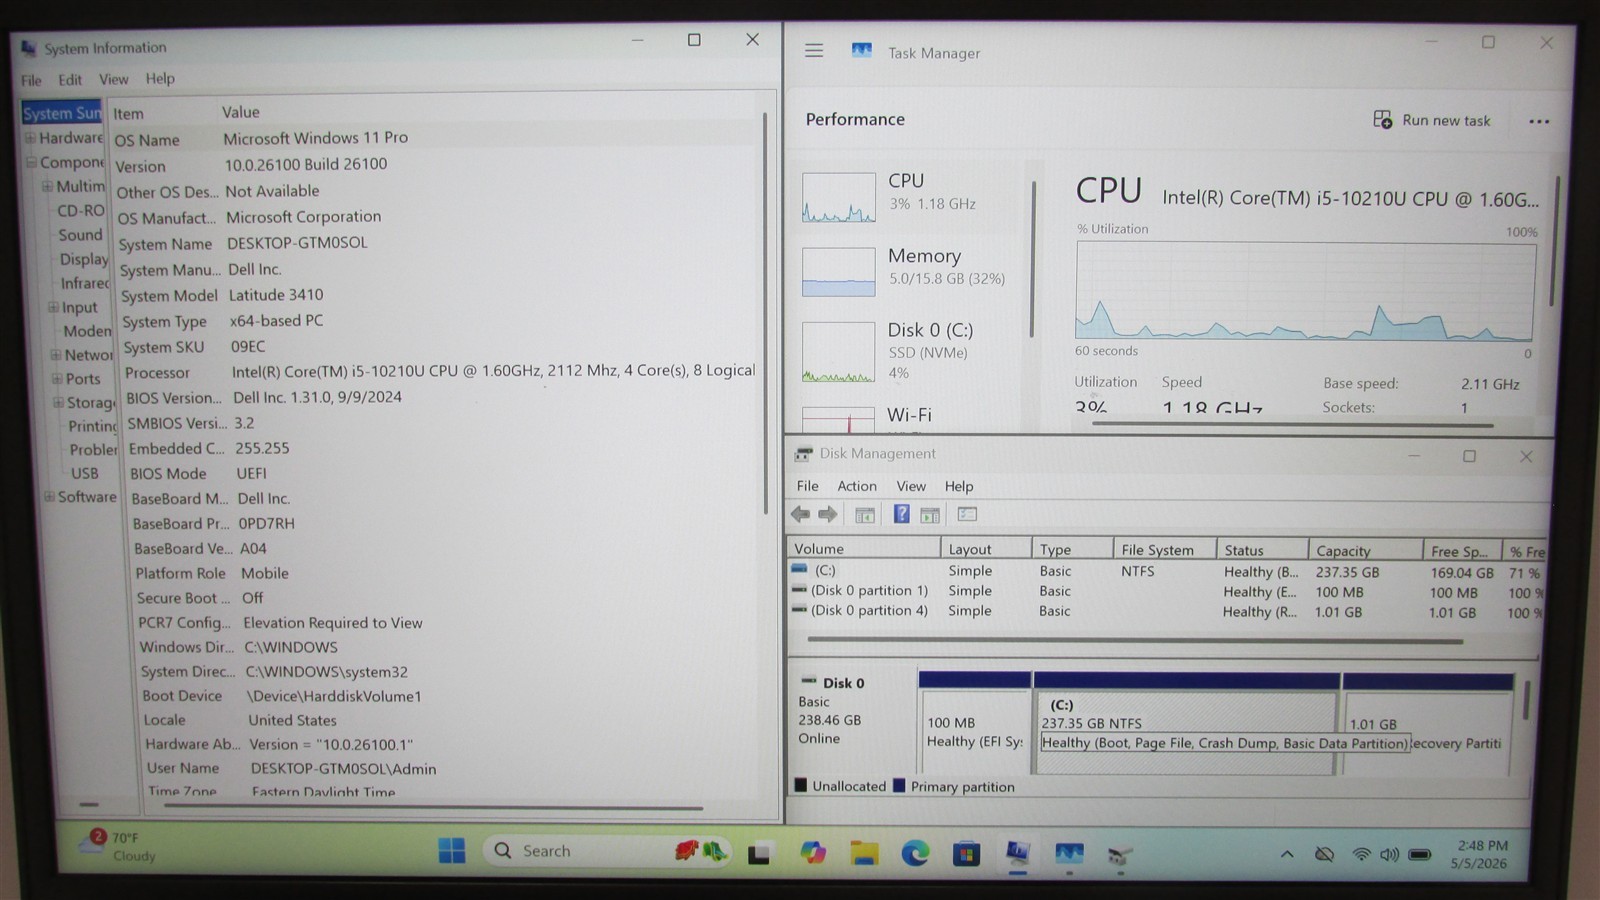Click Show/Hide Console Tree toolbar icon
Viewport: 1600px width, 900px height.
(865, 515)
